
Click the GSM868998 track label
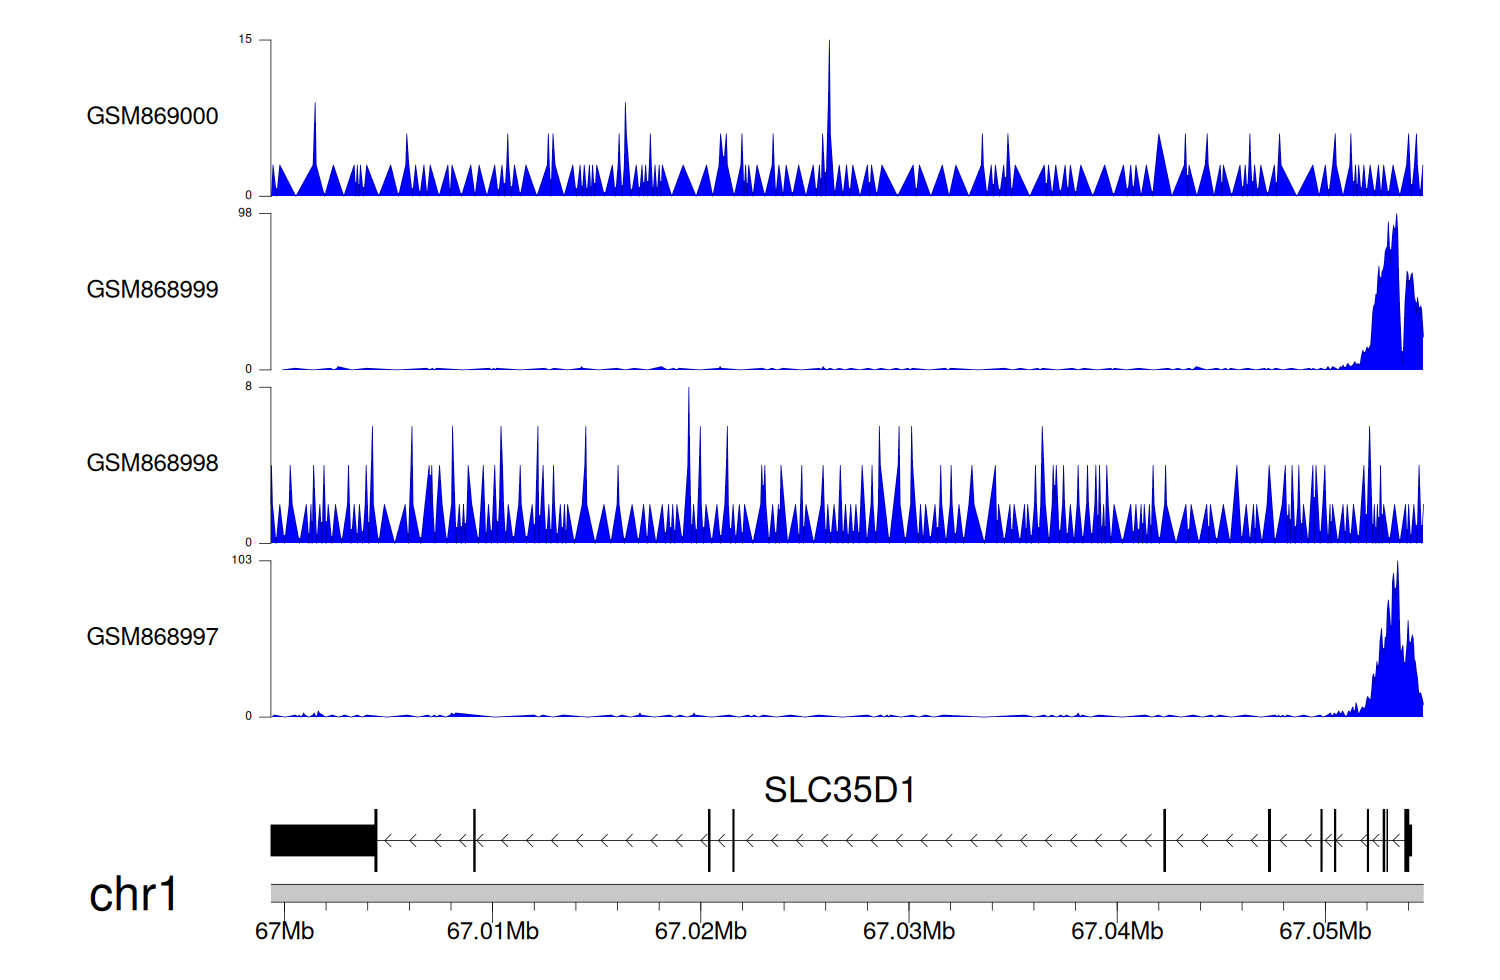pos(152,463)
